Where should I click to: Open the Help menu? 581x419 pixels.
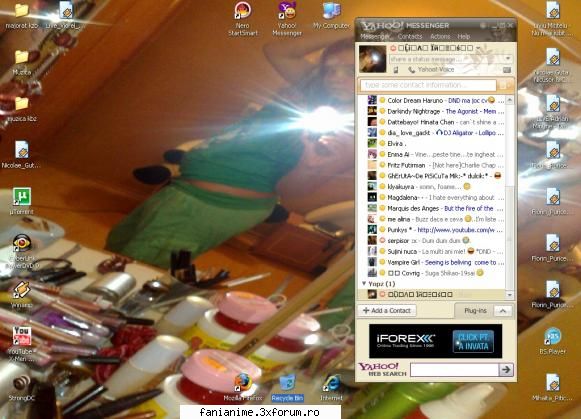pyautogui.click(x=464, y=37)
